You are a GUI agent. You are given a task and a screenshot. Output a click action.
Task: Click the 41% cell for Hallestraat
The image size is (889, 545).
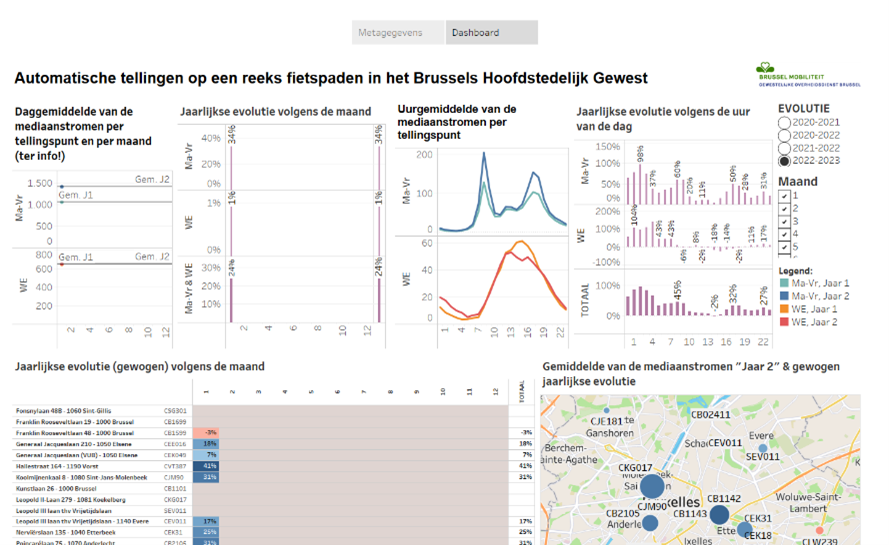(208, 465)
